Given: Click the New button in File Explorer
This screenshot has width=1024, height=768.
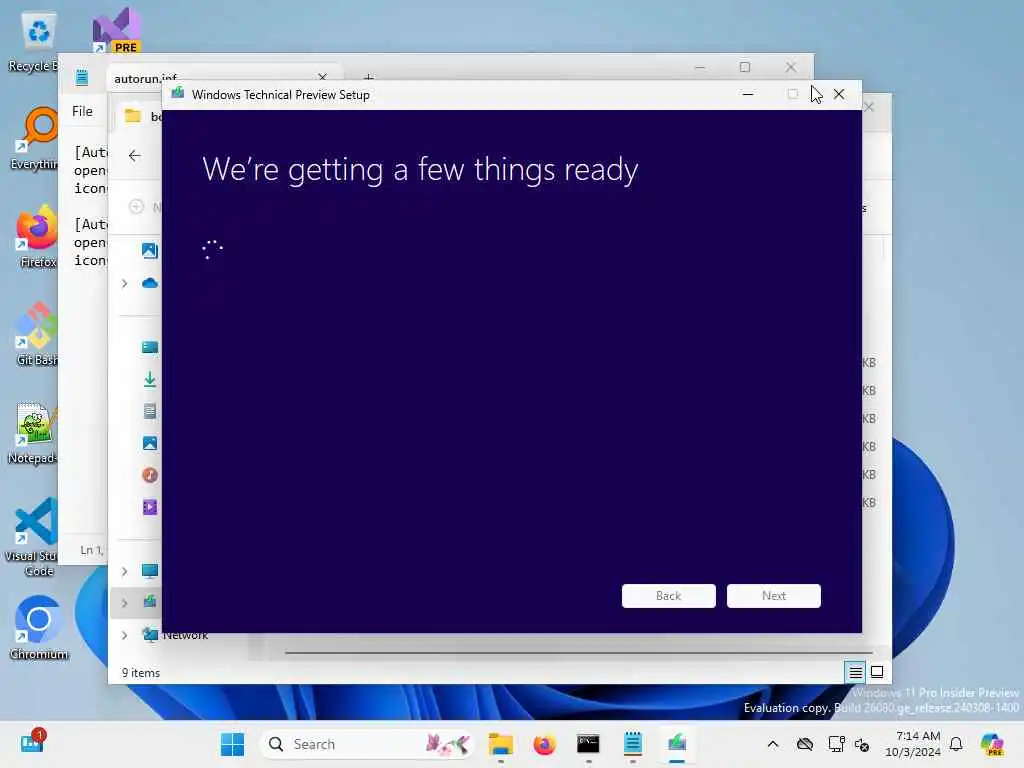Looking at the screenshot, I should click(144, 207).
